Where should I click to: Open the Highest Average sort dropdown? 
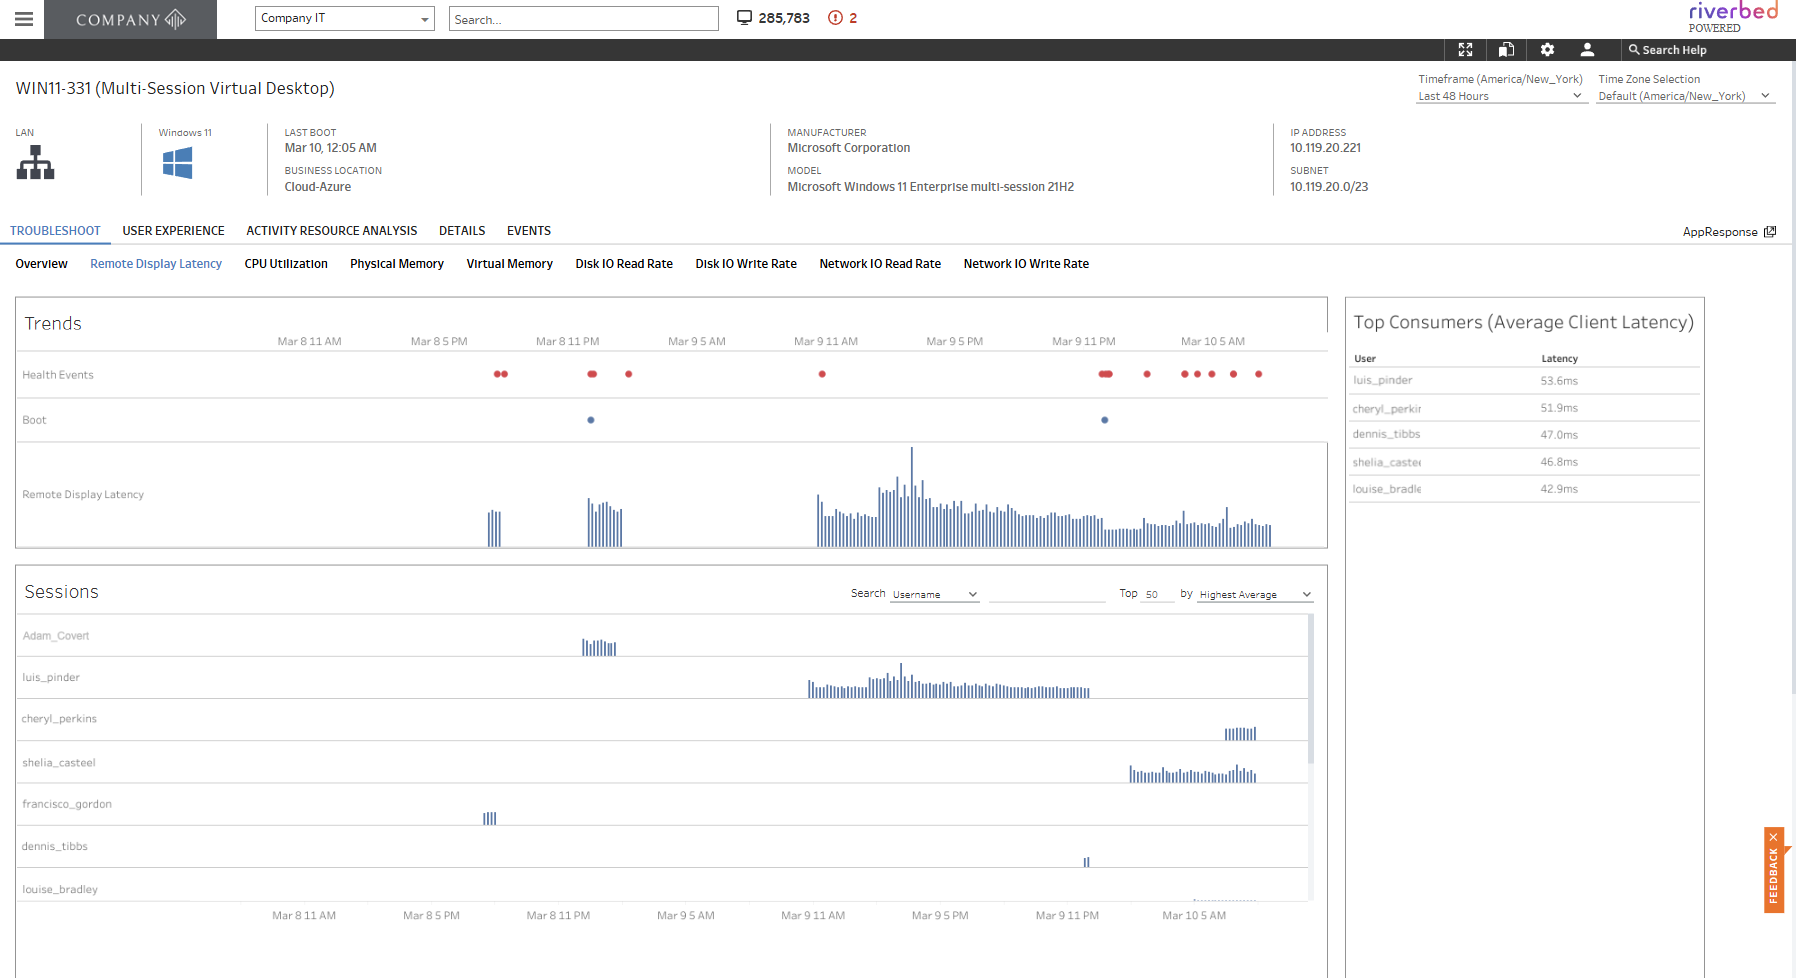tap(1255, 595)
